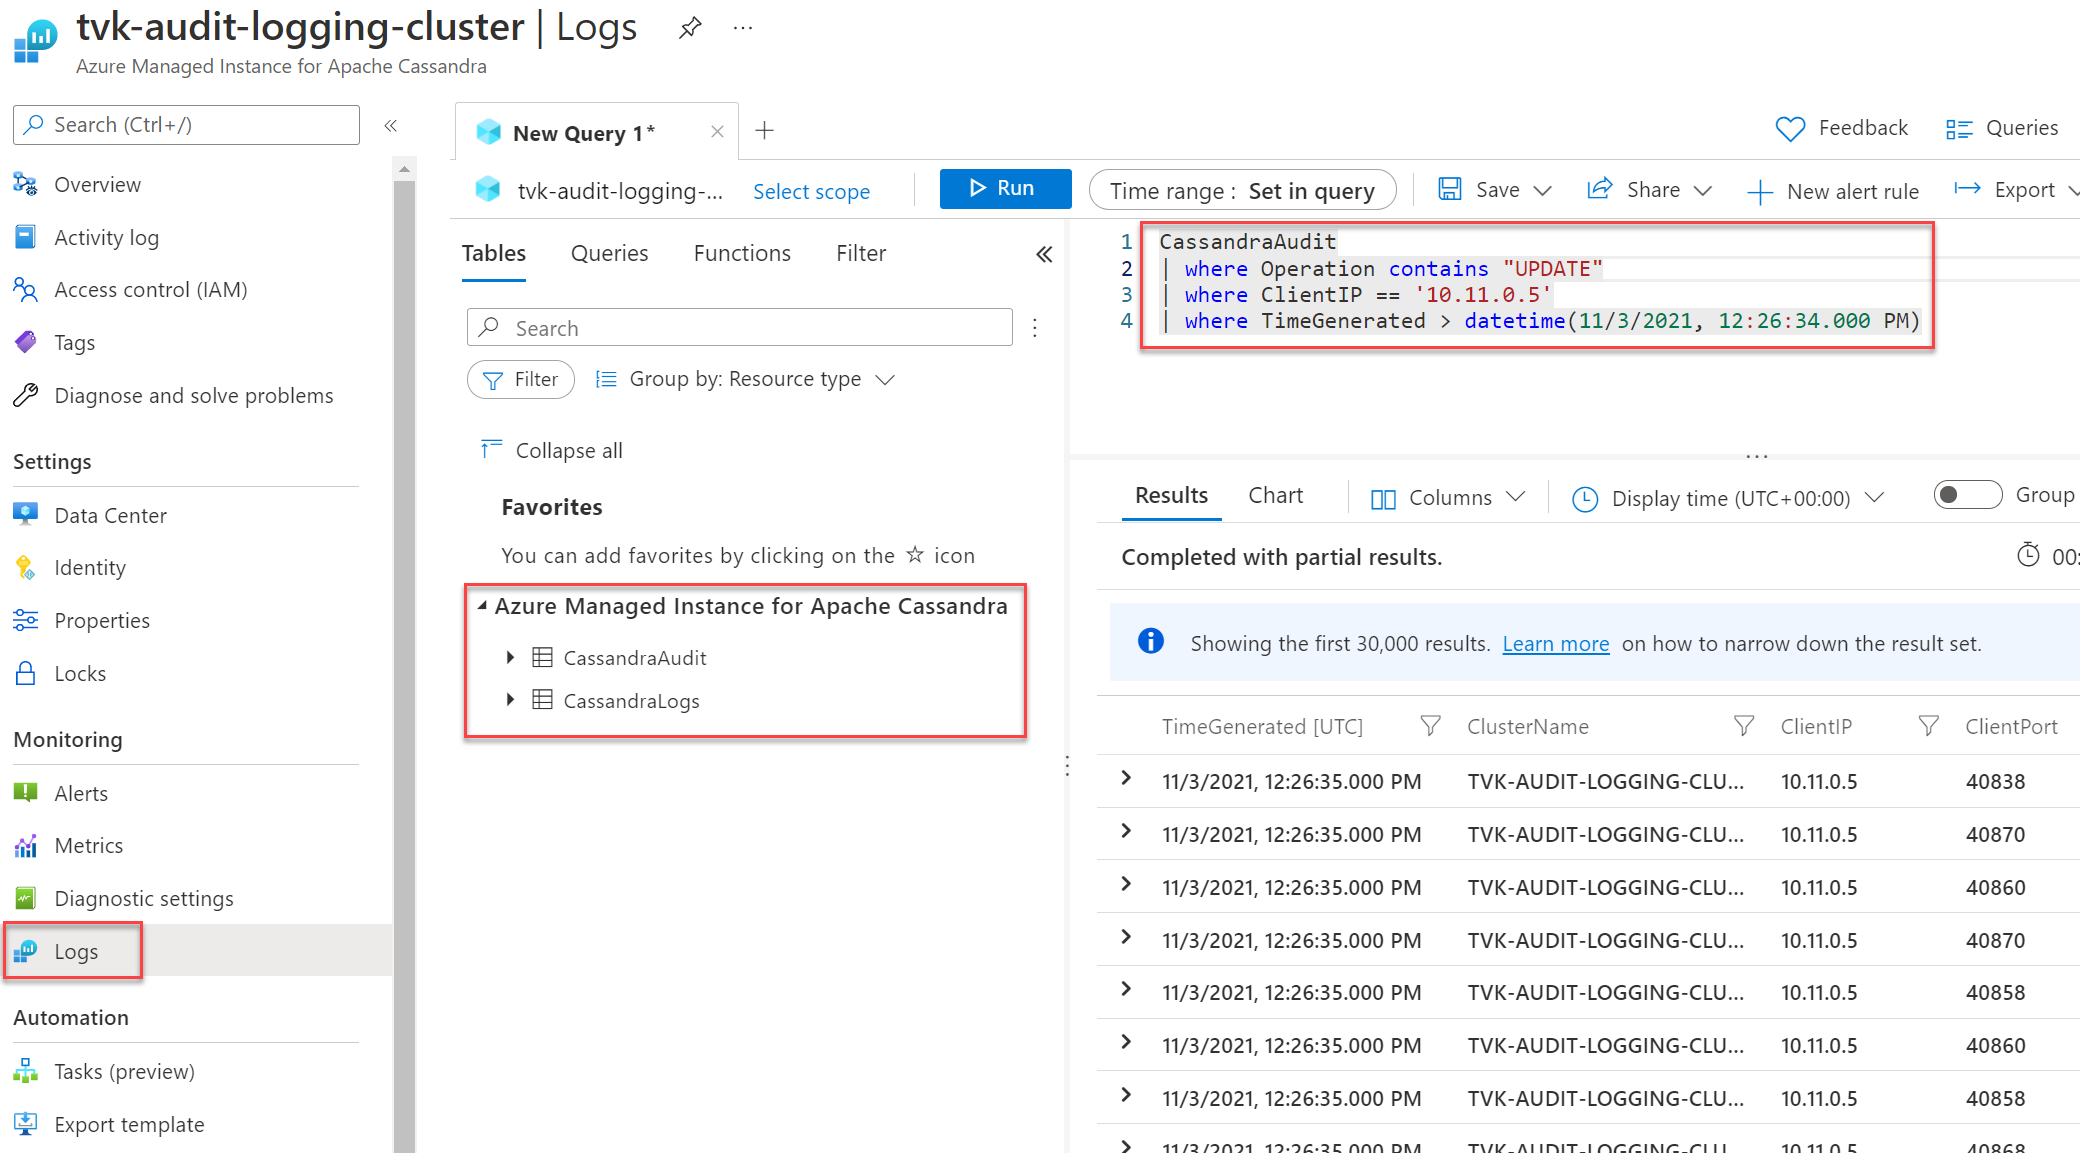
Task: Click the Filter icon in Tables panel
Action: (x=520, y=379)
